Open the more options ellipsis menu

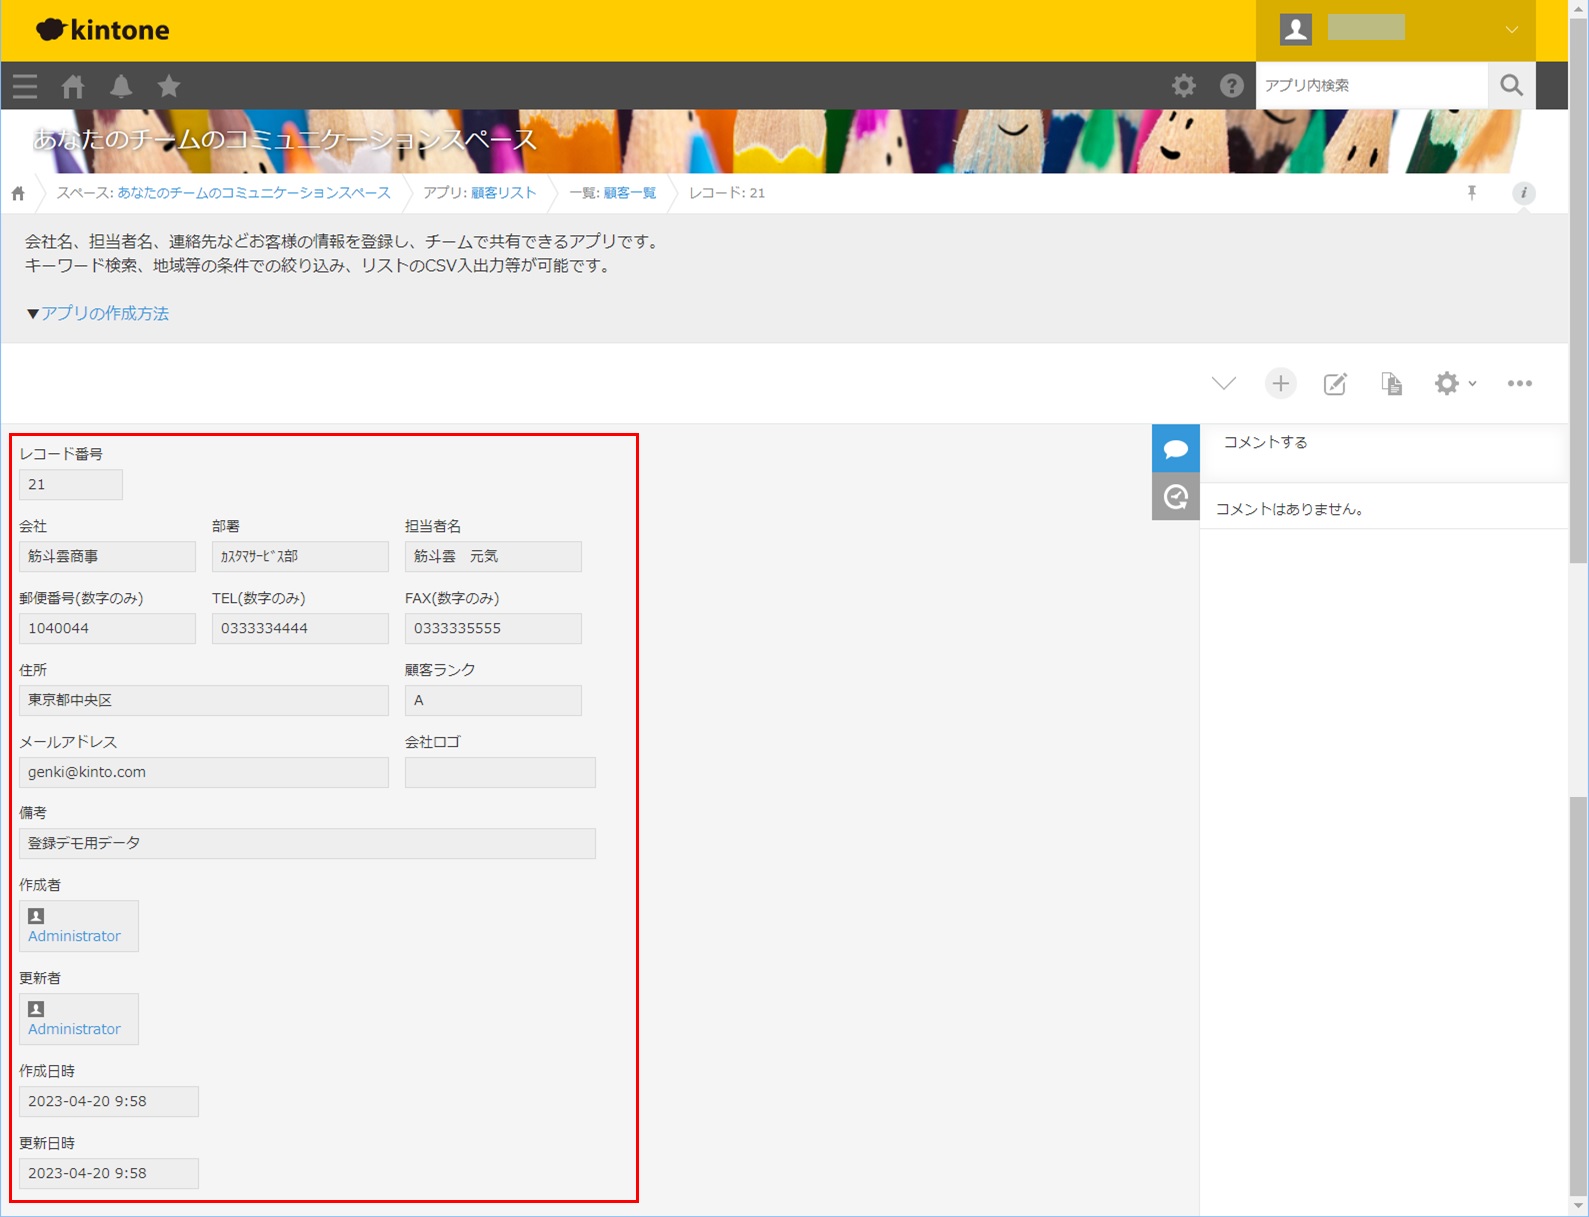[1520, 384]
